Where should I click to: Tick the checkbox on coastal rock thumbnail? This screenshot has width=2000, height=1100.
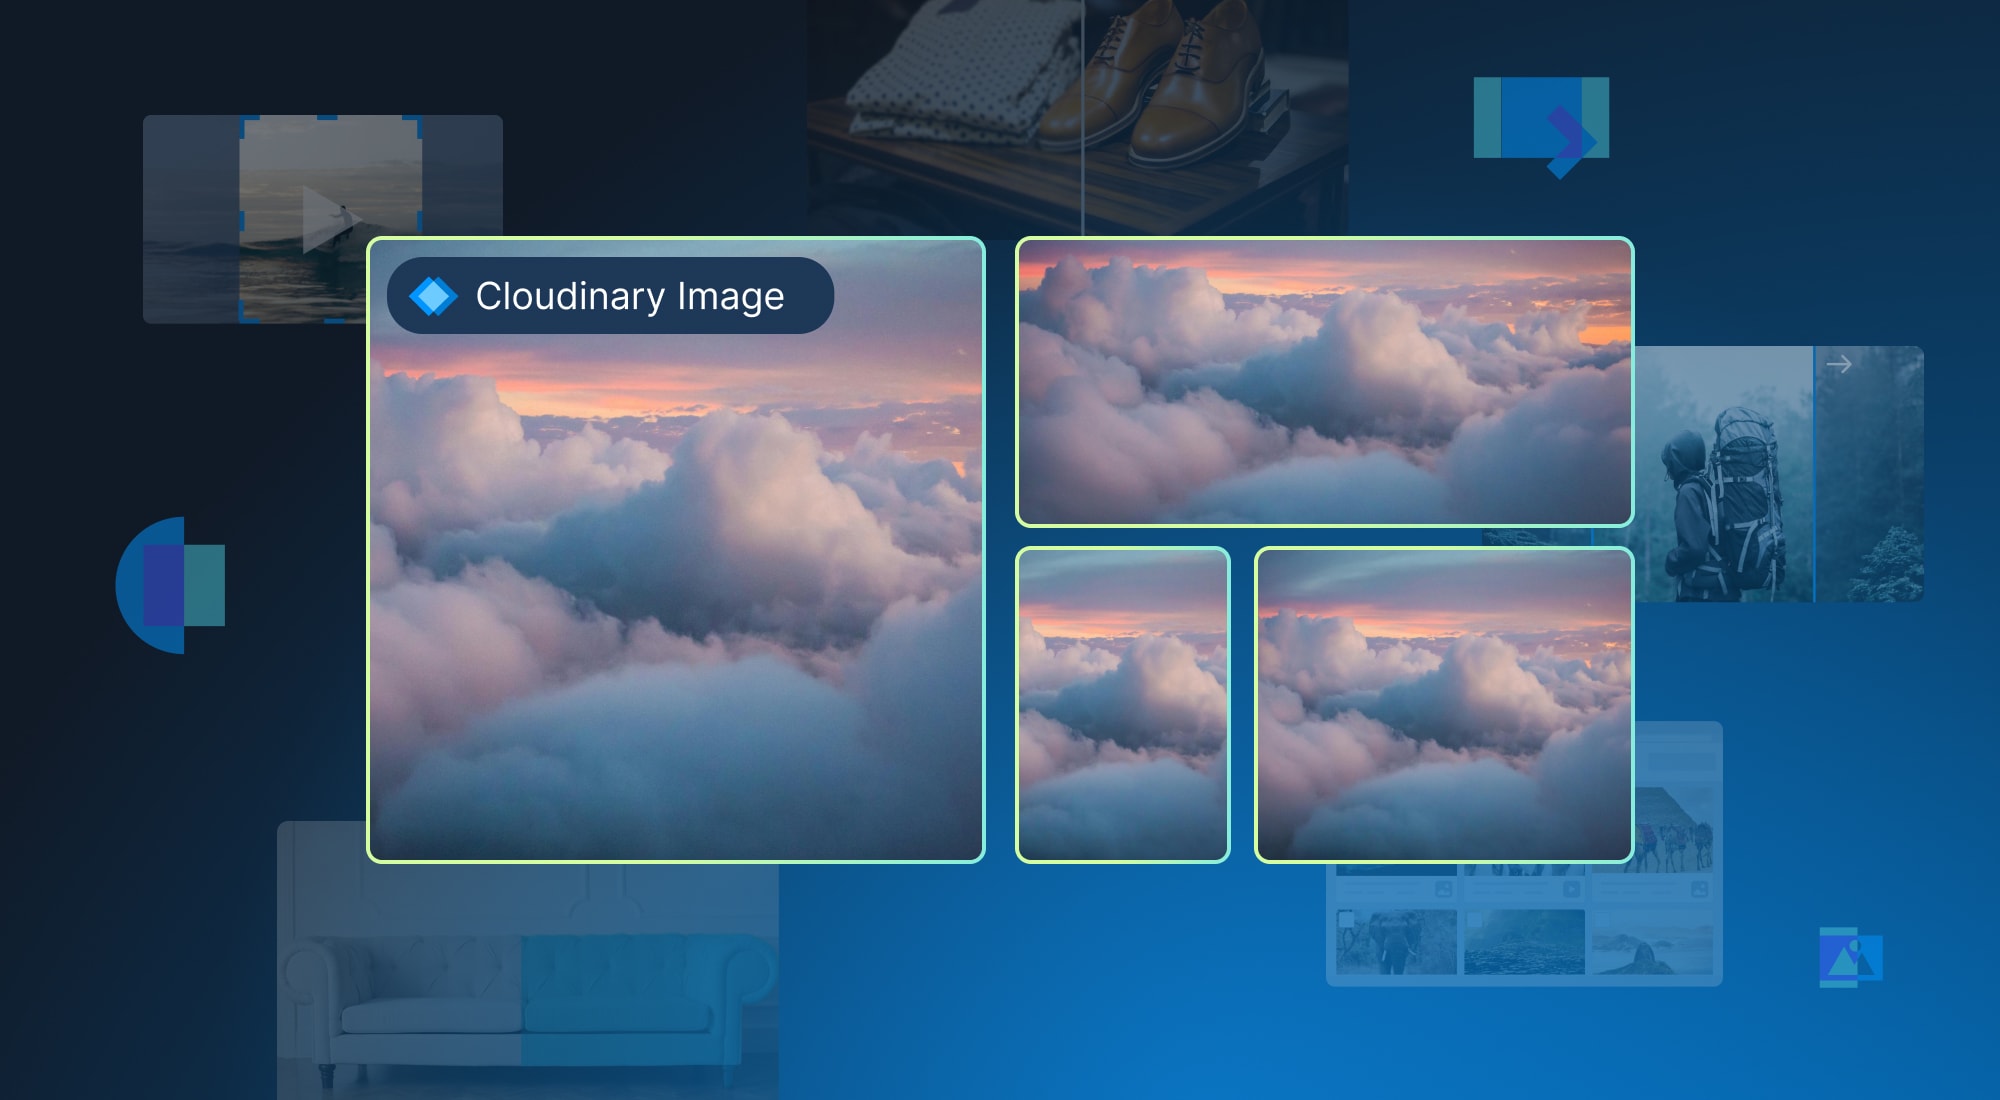[x=1602, y=919]
